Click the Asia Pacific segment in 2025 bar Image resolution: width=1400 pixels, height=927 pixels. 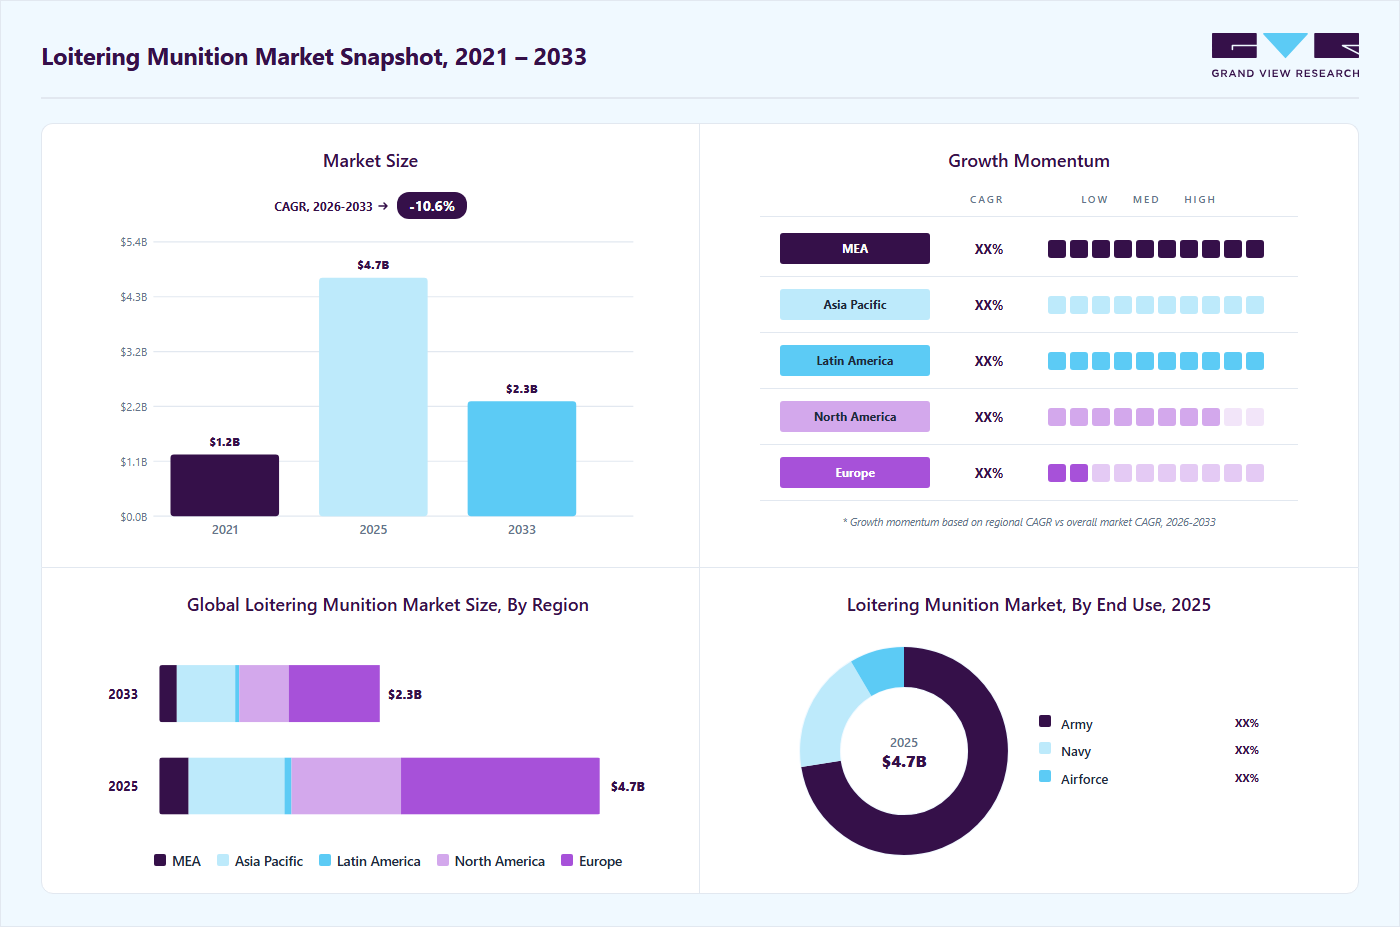[x=237, y=786]
